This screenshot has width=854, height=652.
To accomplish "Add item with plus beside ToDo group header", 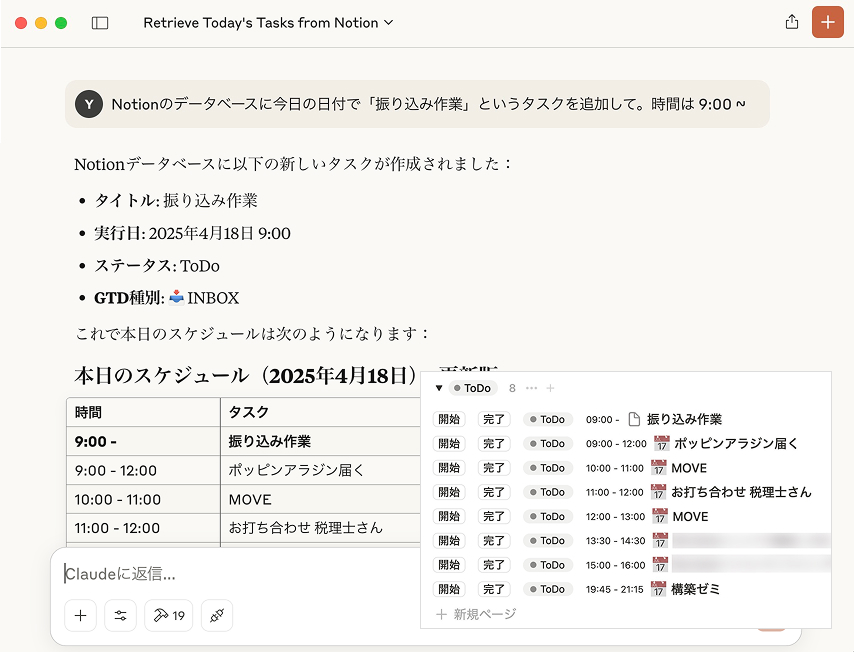I will tap(550, 388).
